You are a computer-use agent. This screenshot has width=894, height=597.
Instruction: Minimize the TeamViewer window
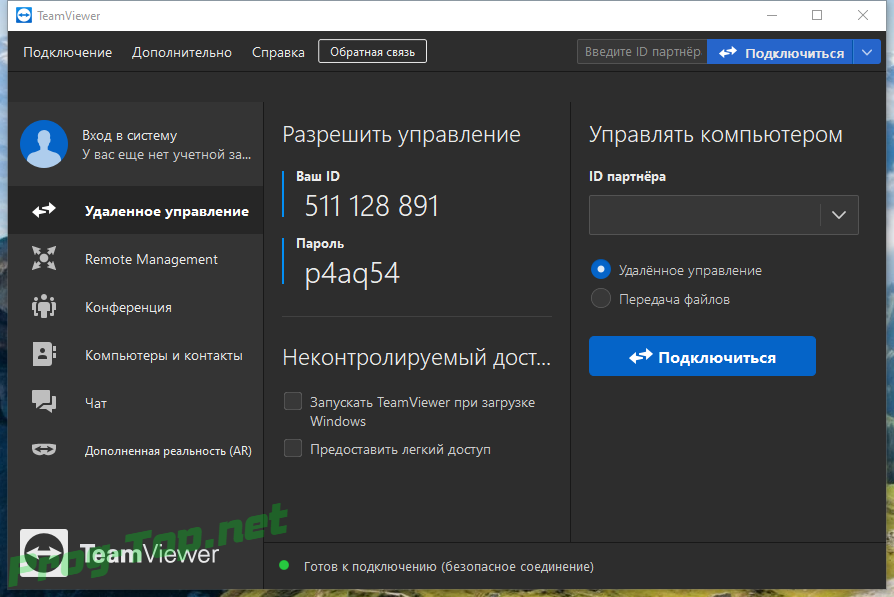pos(772,15)
